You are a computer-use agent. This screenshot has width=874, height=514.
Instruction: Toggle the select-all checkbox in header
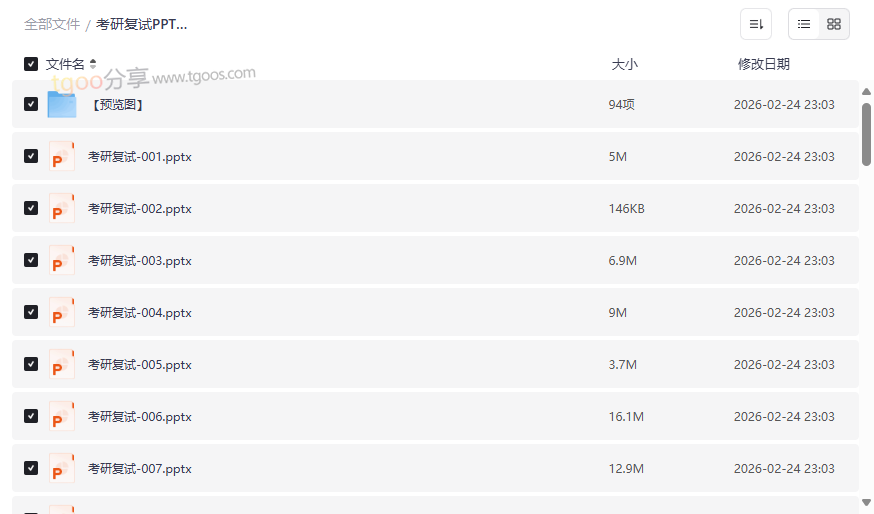(31, 64)
